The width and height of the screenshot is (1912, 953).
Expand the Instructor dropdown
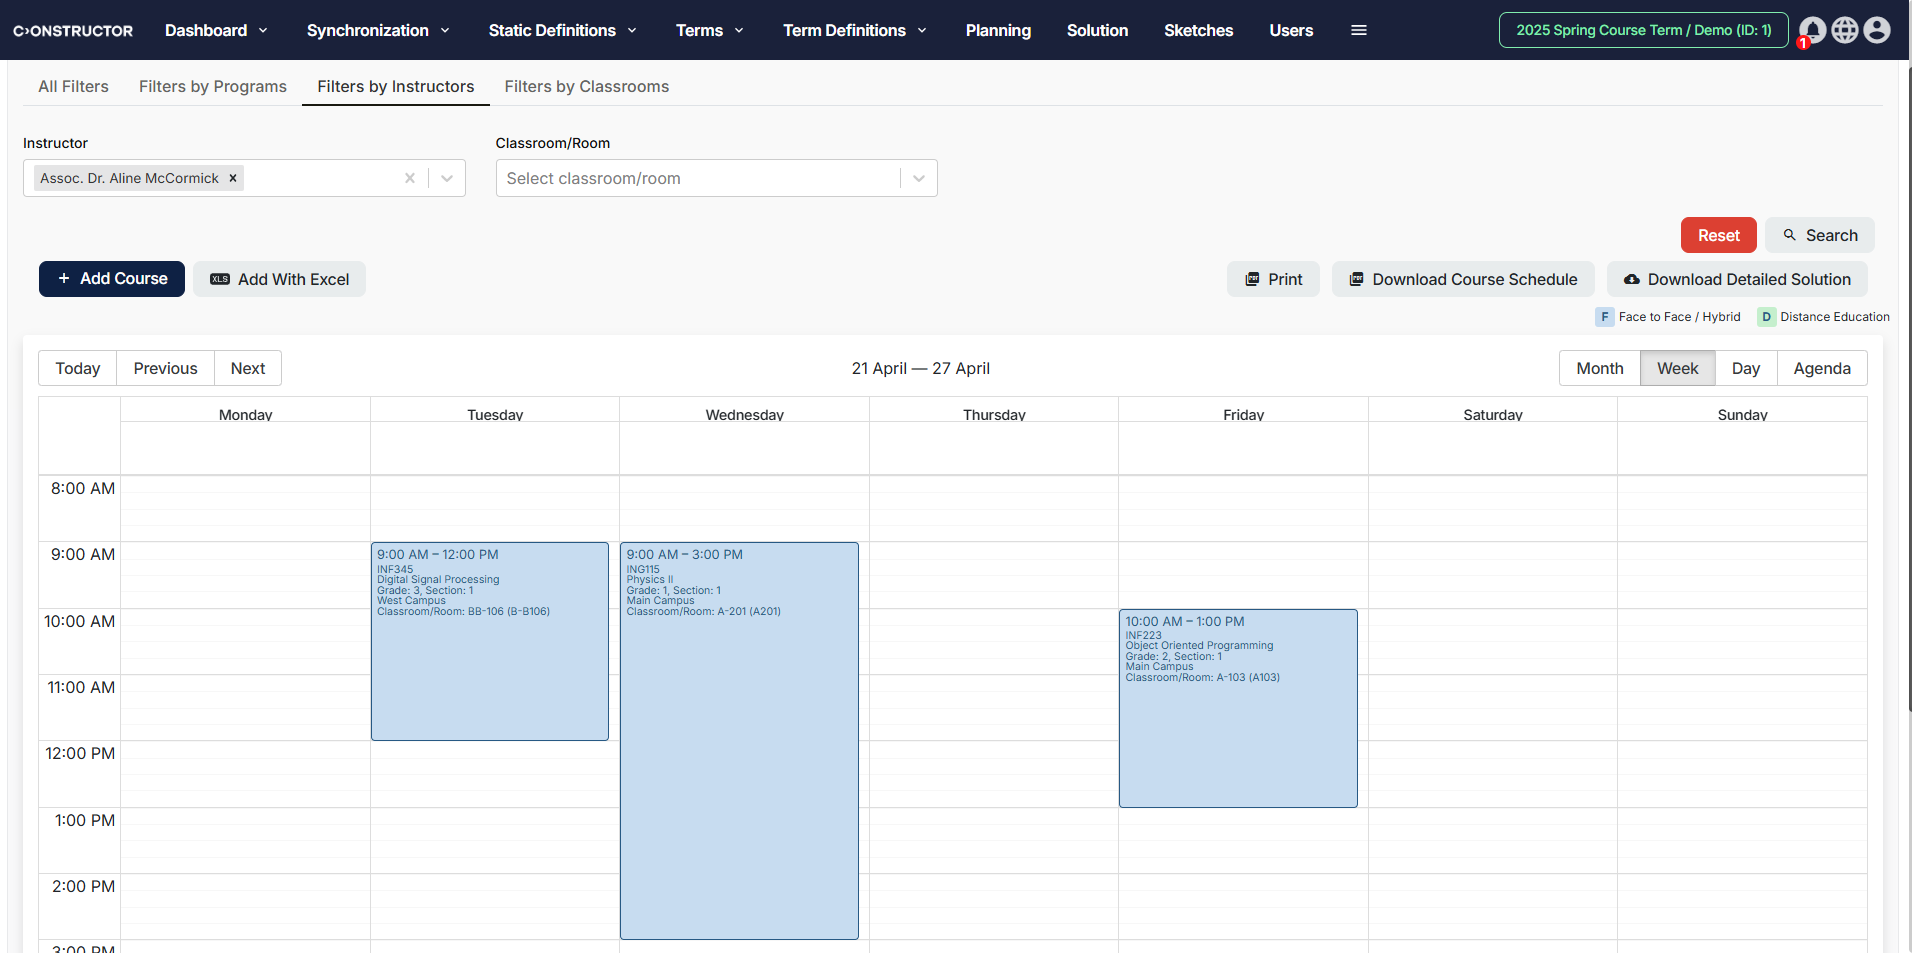point(446,178)
